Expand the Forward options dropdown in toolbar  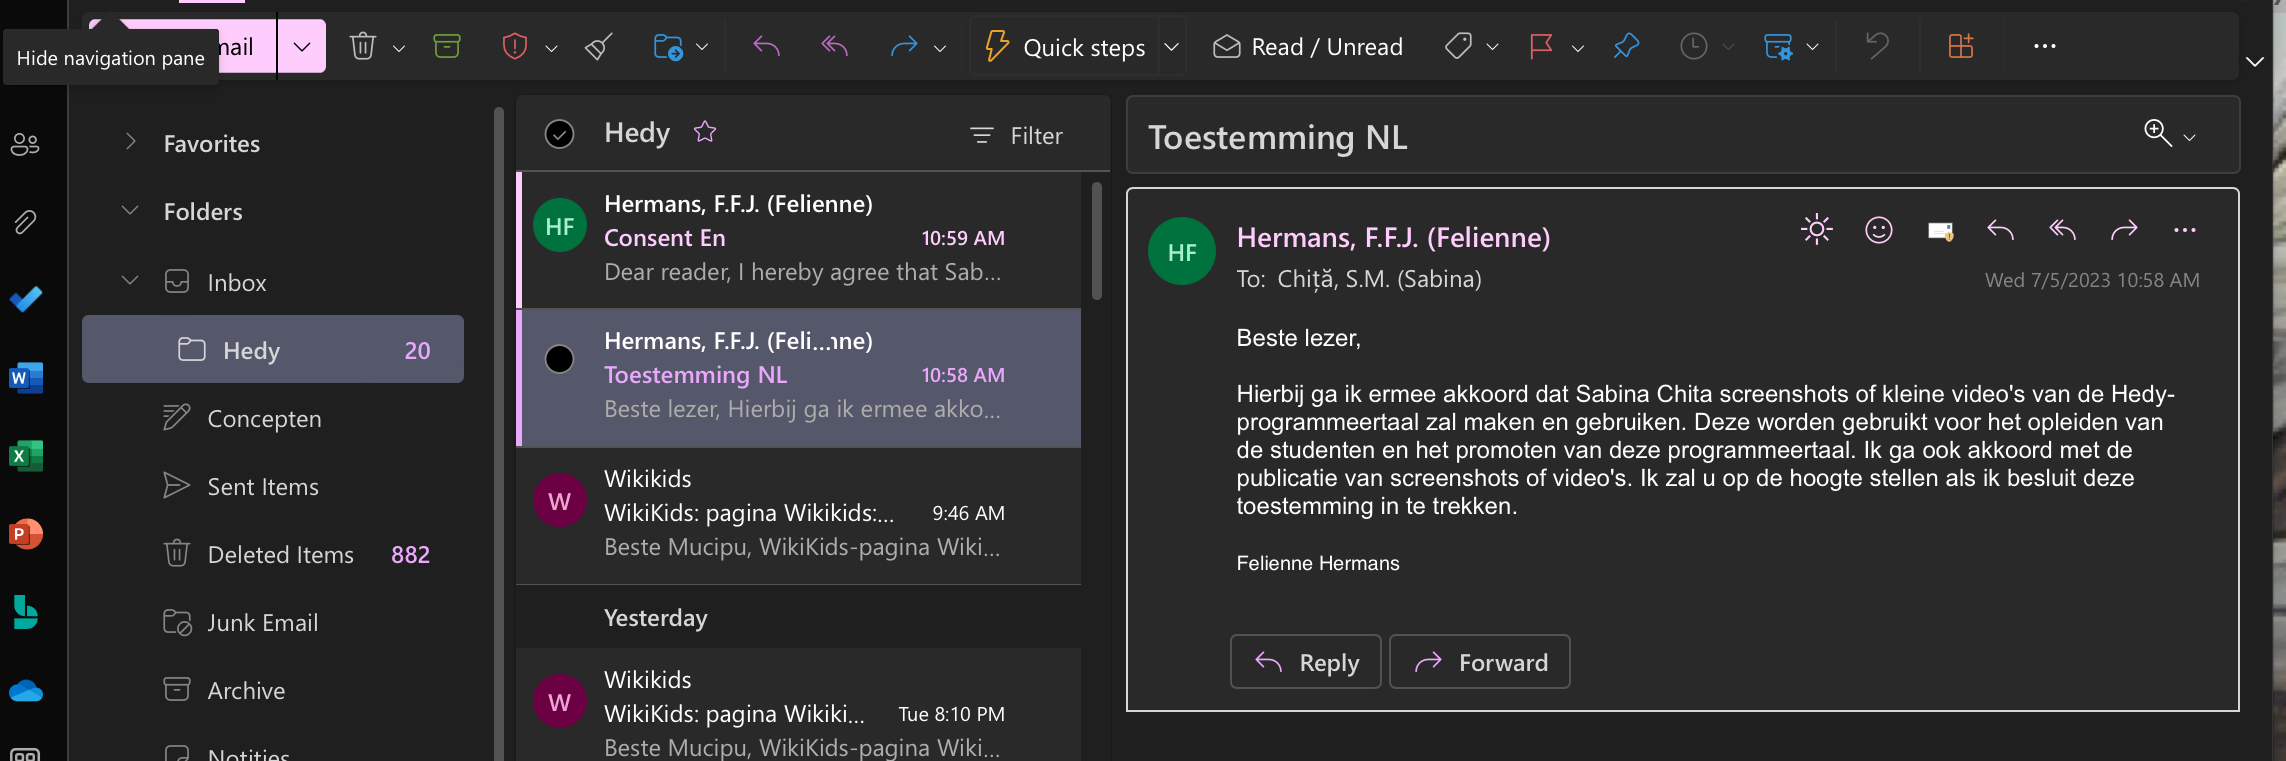click(x=940, y=48)
